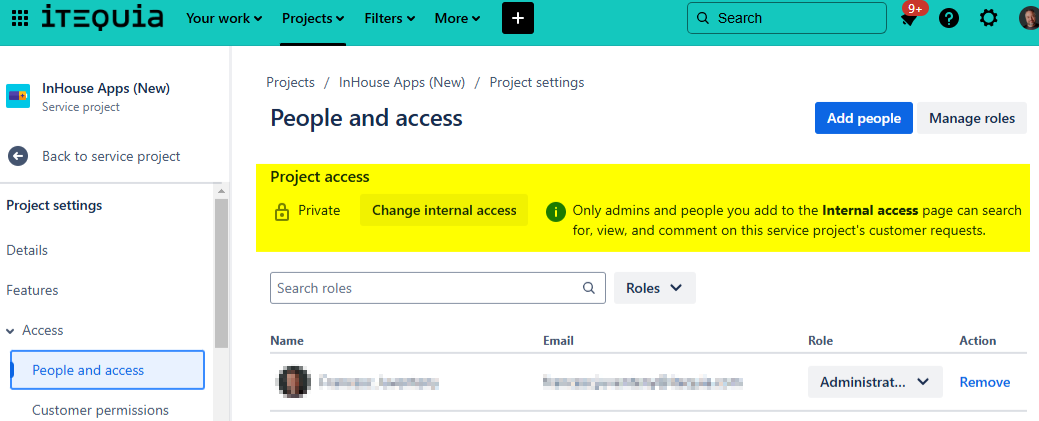Click Change internal access button

[444, 210]
